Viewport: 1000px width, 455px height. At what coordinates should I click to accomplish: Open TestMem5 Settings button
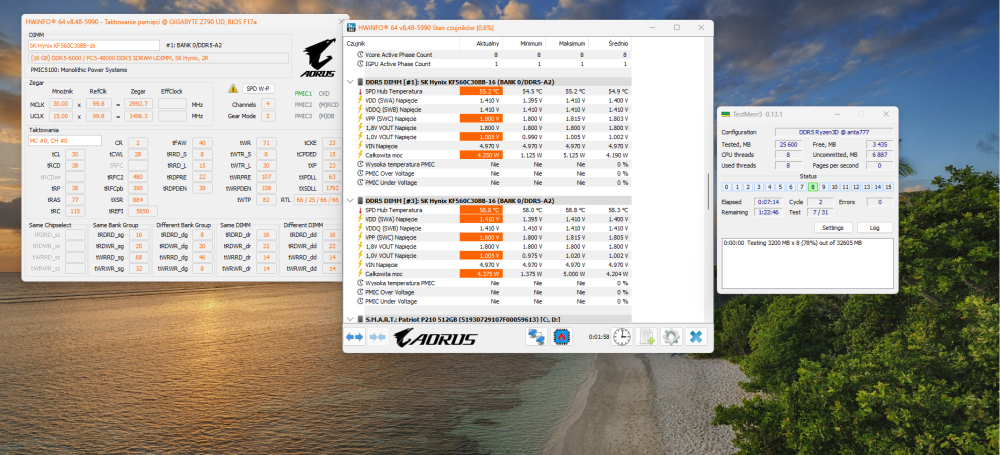pos(833,228)
